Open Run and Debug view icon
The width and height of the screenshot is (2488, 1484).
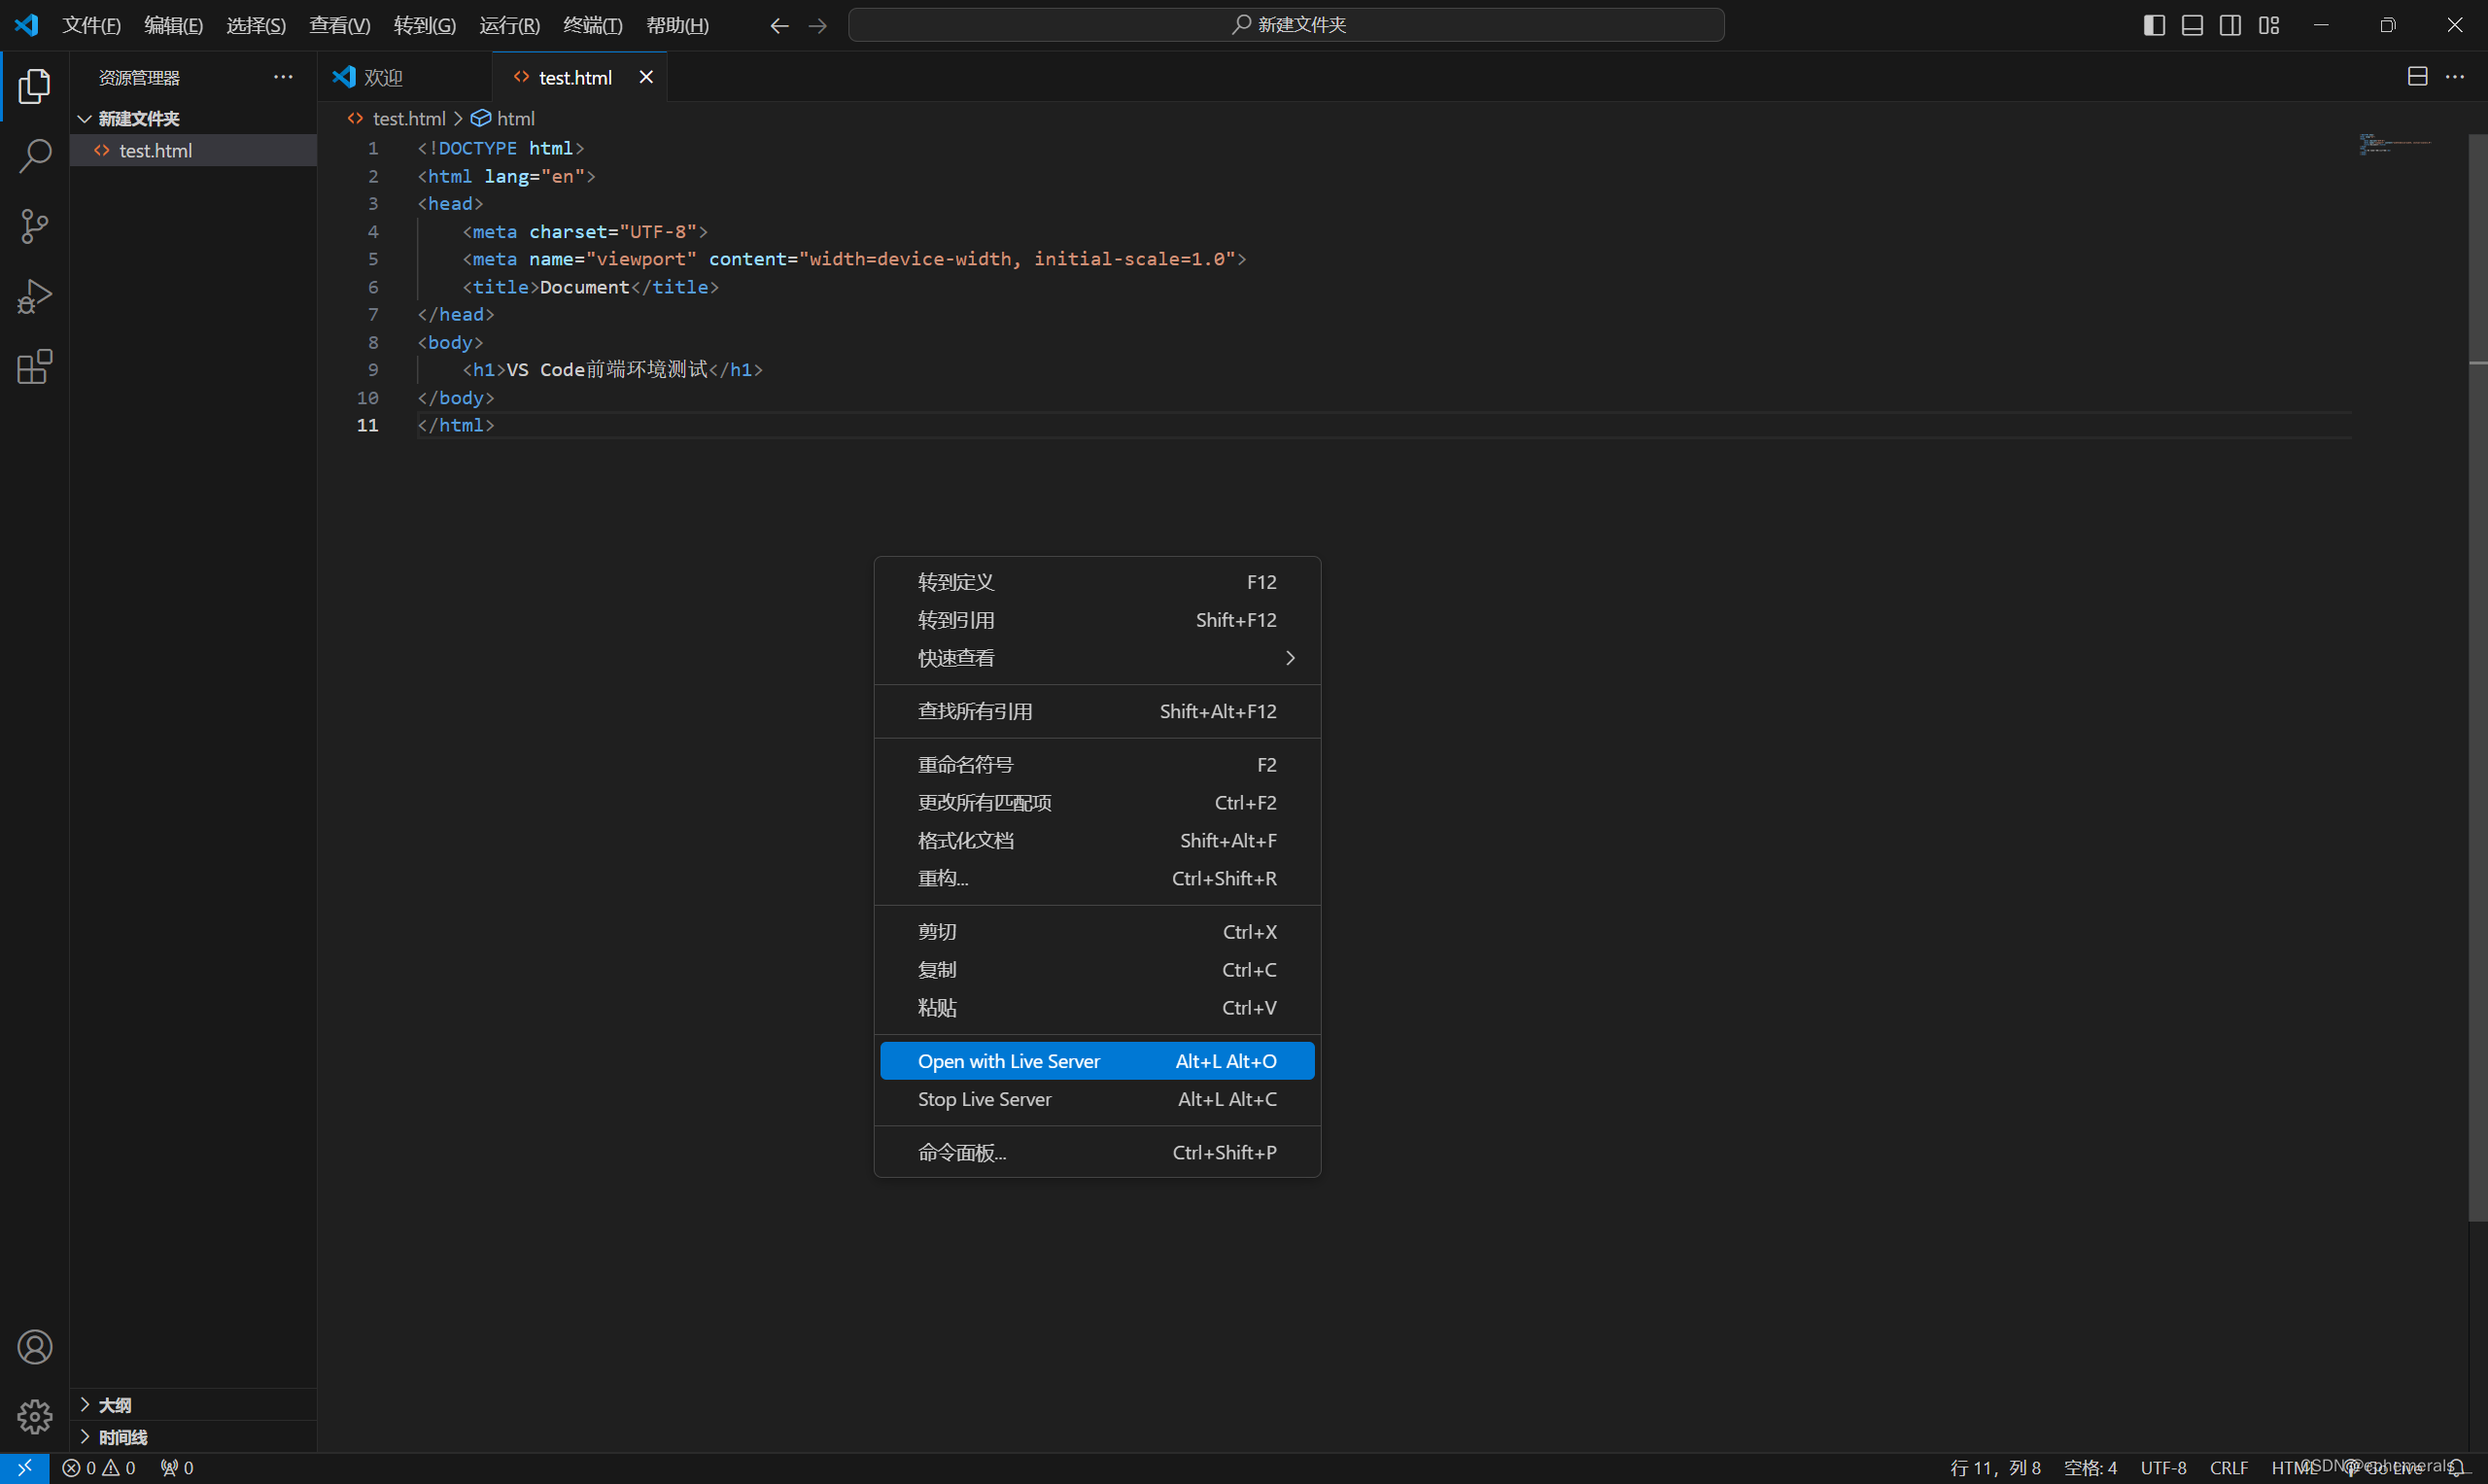35,297
